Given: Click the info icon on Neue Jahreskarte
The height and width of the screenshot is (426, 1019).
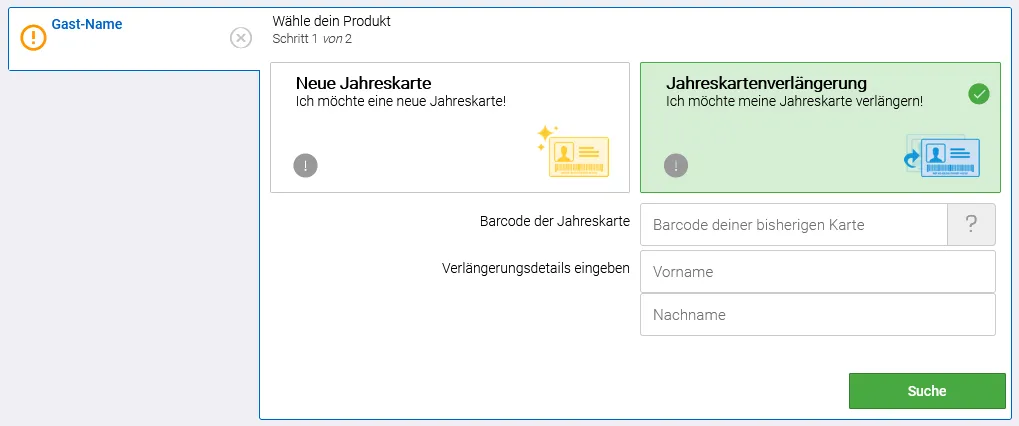Looking at the screenshot, I should click(x=305, y=166).
